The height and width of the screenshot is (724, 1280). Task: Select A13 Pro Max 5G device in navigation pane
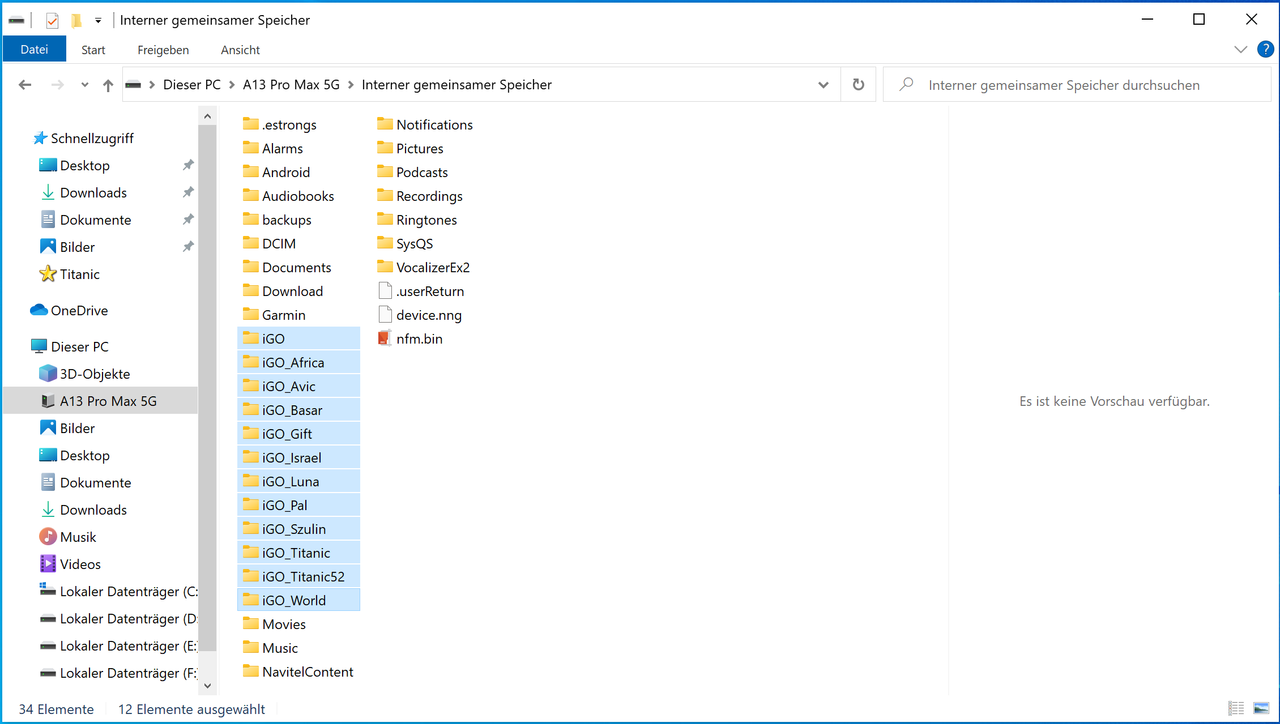(x=108, y=400)
